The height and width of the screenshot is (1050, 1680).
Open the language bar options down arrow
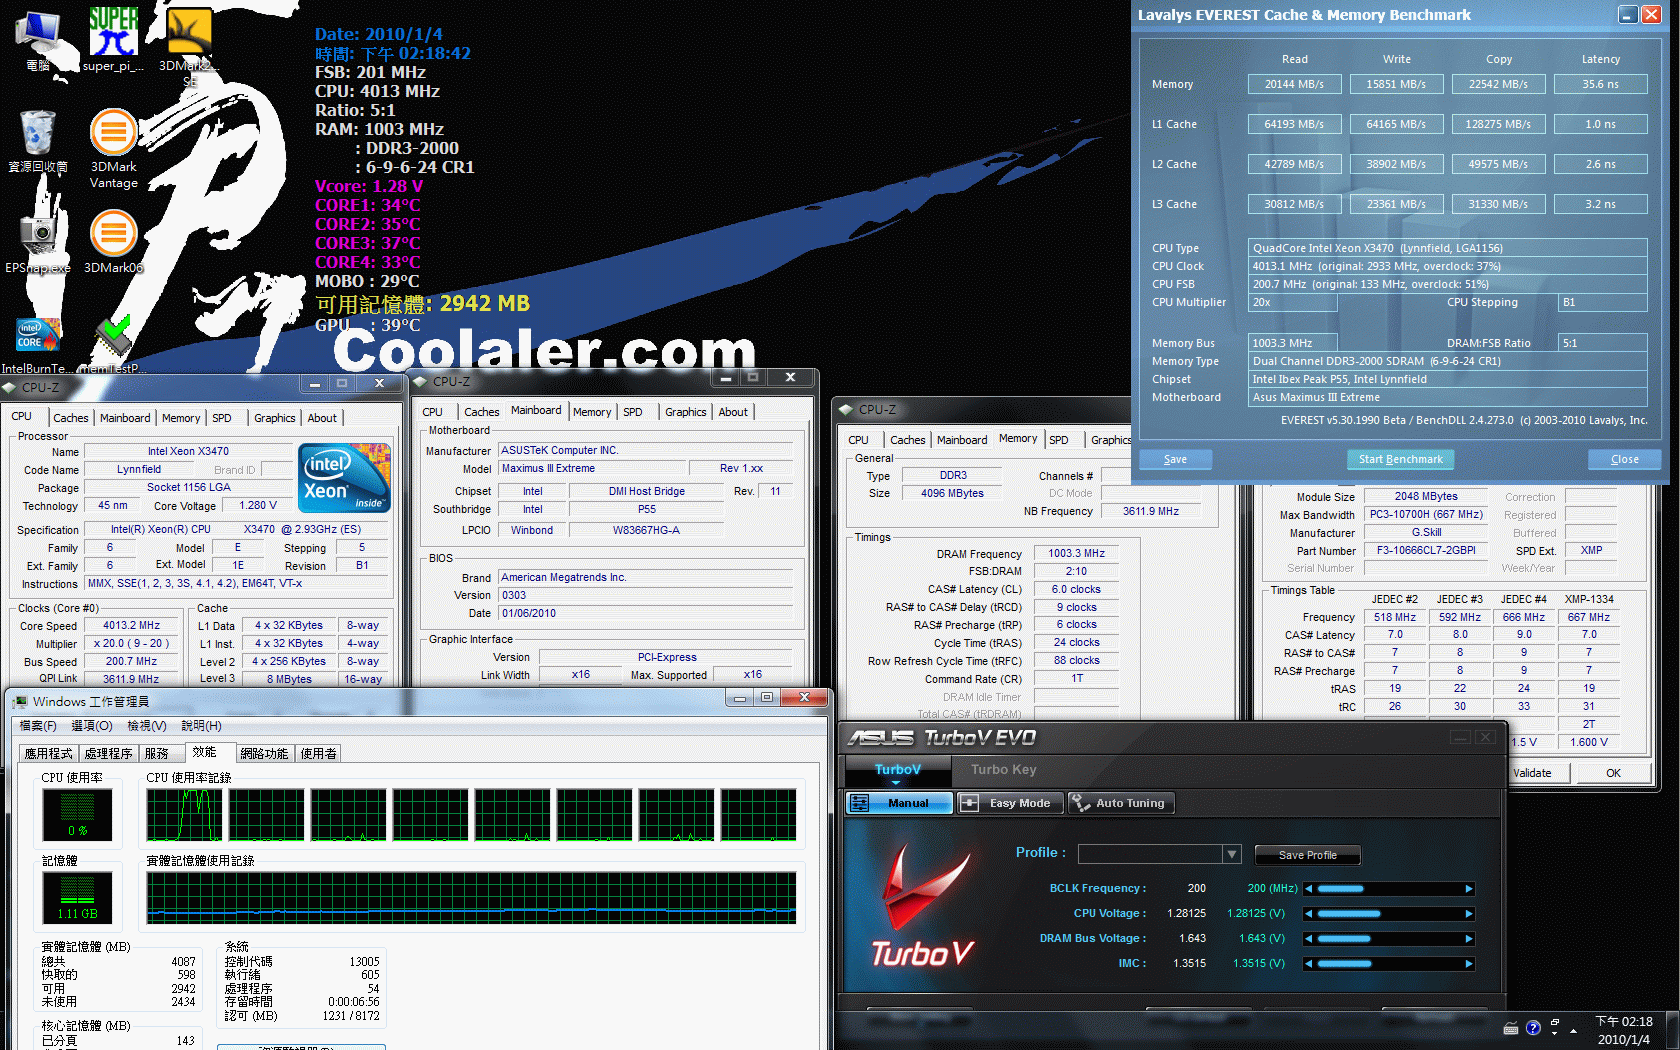1555,1033
